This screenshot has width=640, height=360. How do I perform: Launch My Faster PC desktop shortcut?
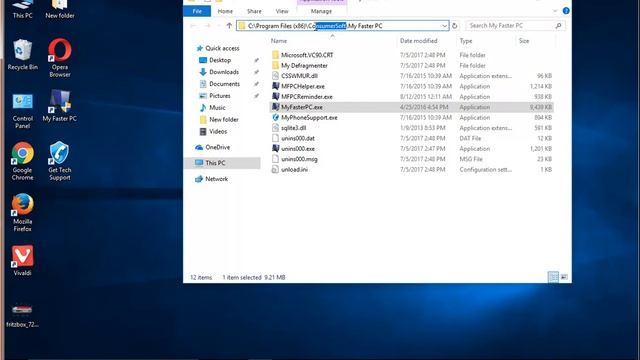[60, 106]
